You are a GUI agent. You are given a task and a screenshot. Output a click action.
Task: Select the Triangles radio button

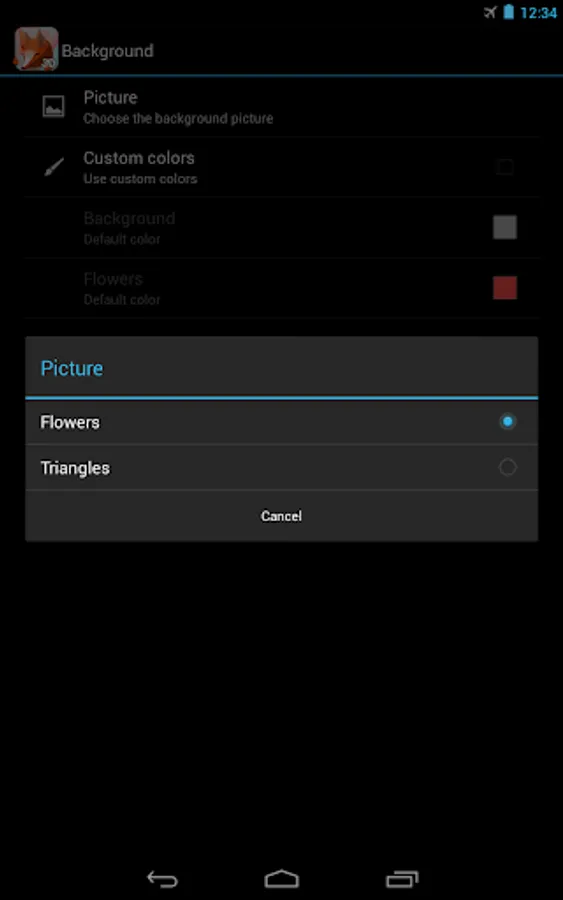pos(507,467)
